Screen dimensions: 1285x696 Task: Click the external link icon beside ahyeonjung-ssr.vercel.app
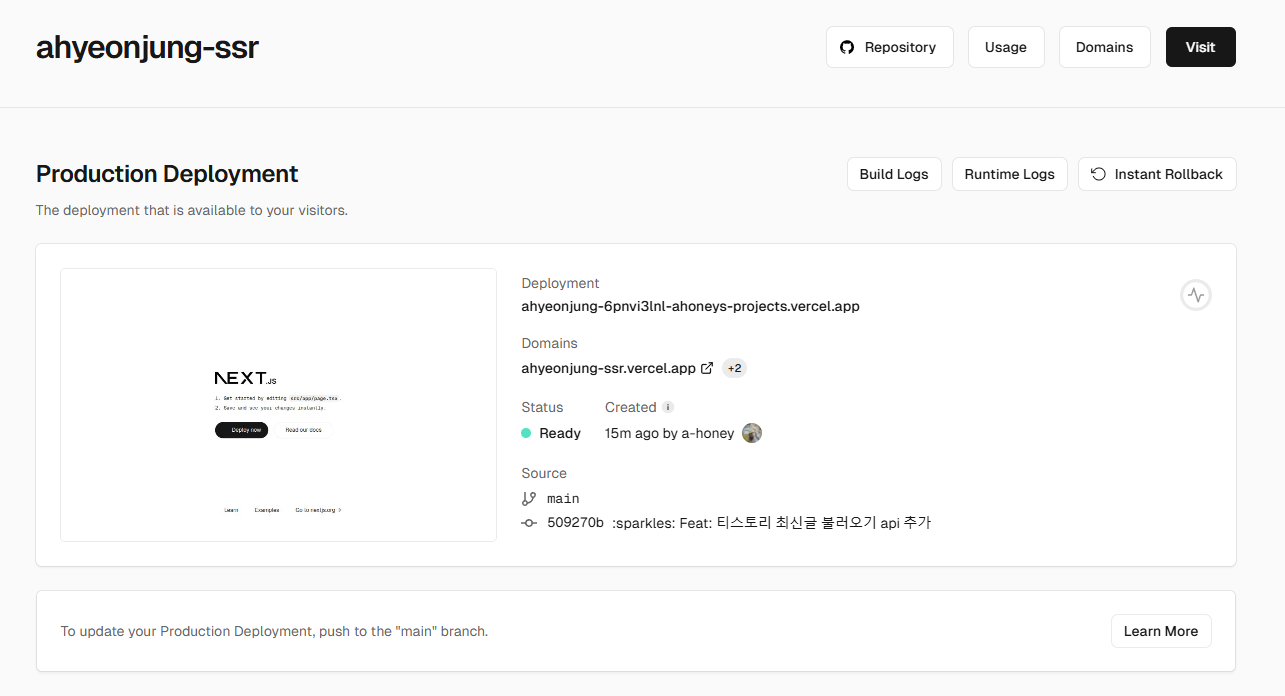tap(707, 368)
